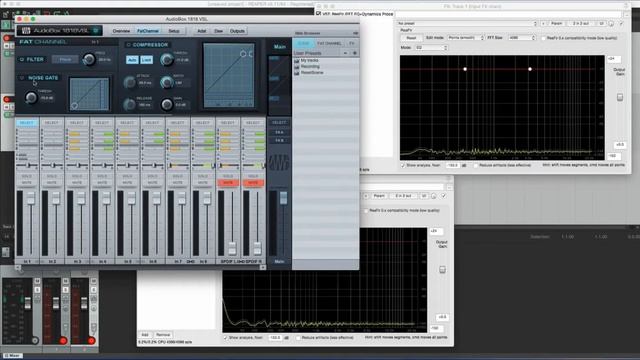Screen dimensions: 640x360
Task: Click the noise gate curve graph
Action: pyautogui.click(x=89, y=94)
